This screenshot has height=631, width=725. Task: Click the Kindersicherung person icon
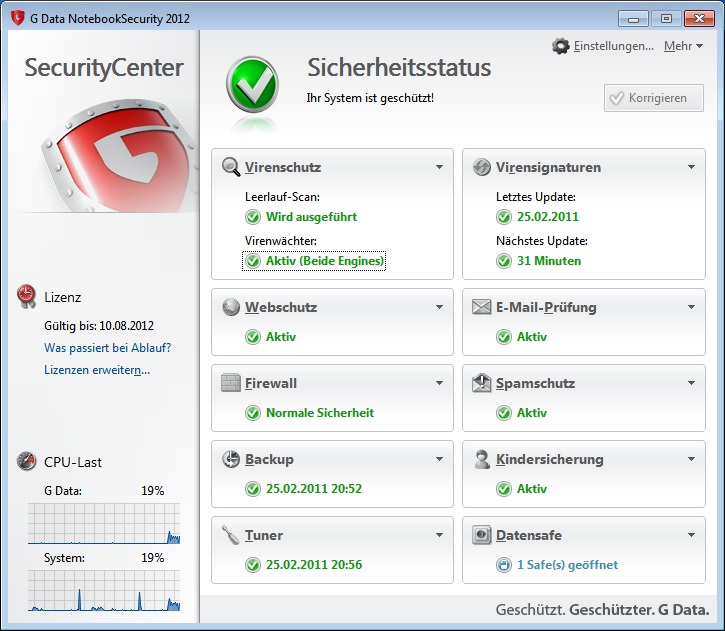click(482, 459)
